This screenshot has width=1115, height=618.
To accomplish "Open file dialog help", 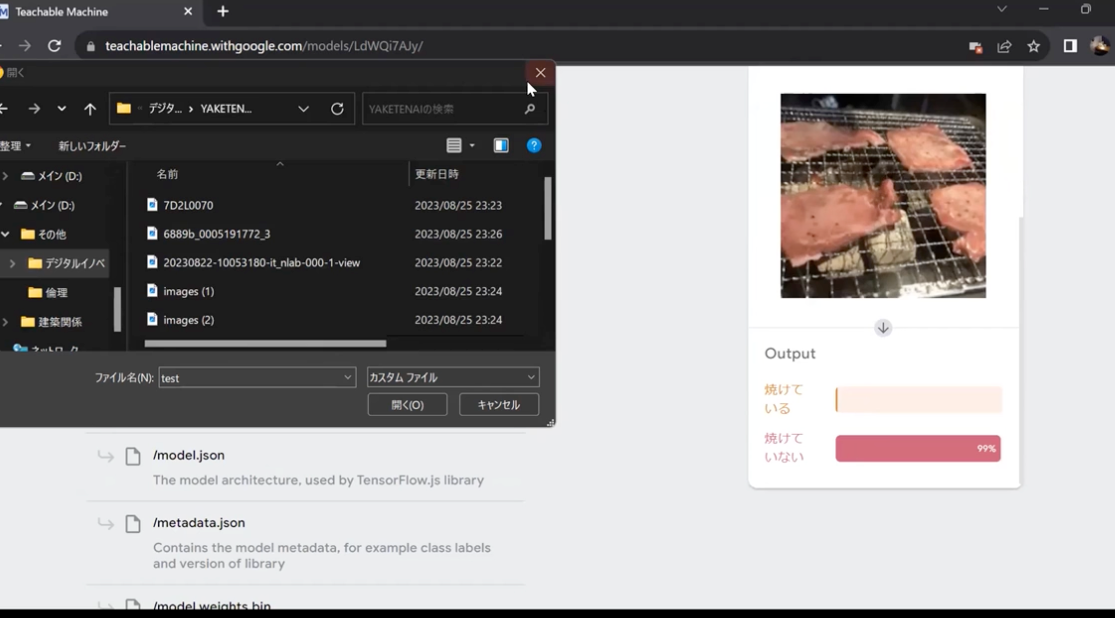I will tap(534, 146).
